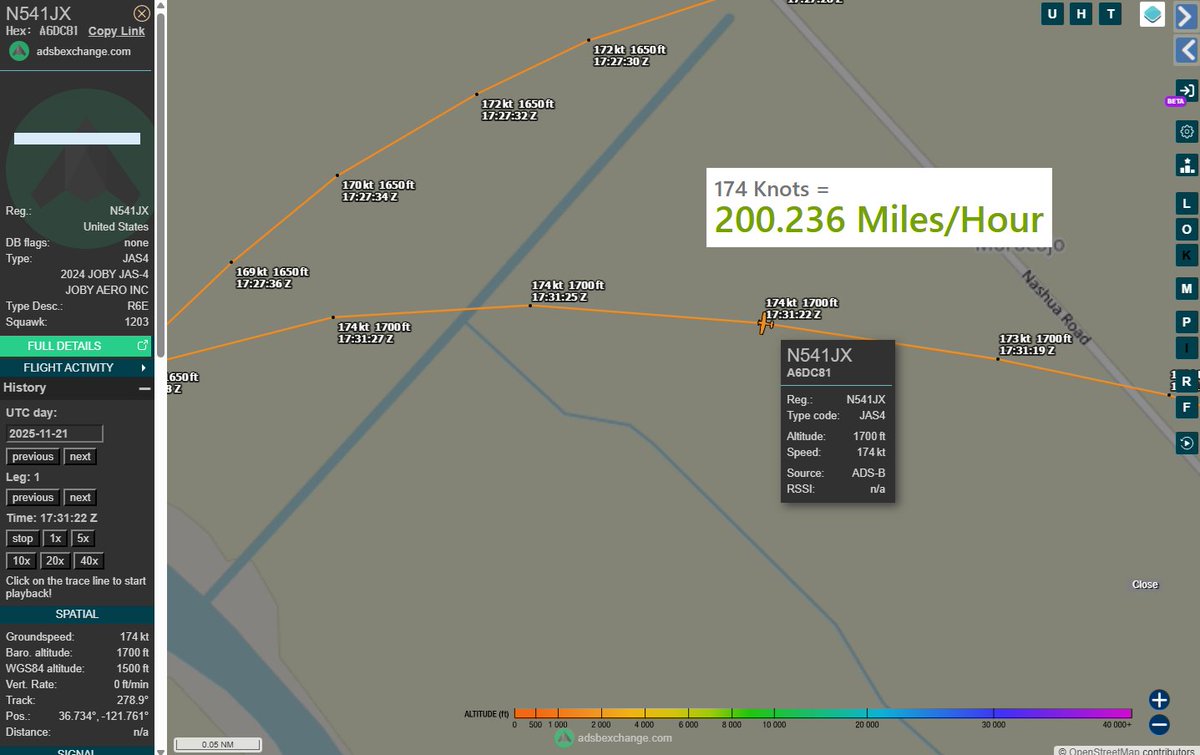Open the map layers selector
Screen dimensions: 1200x755
click(x=1152, y=15)
